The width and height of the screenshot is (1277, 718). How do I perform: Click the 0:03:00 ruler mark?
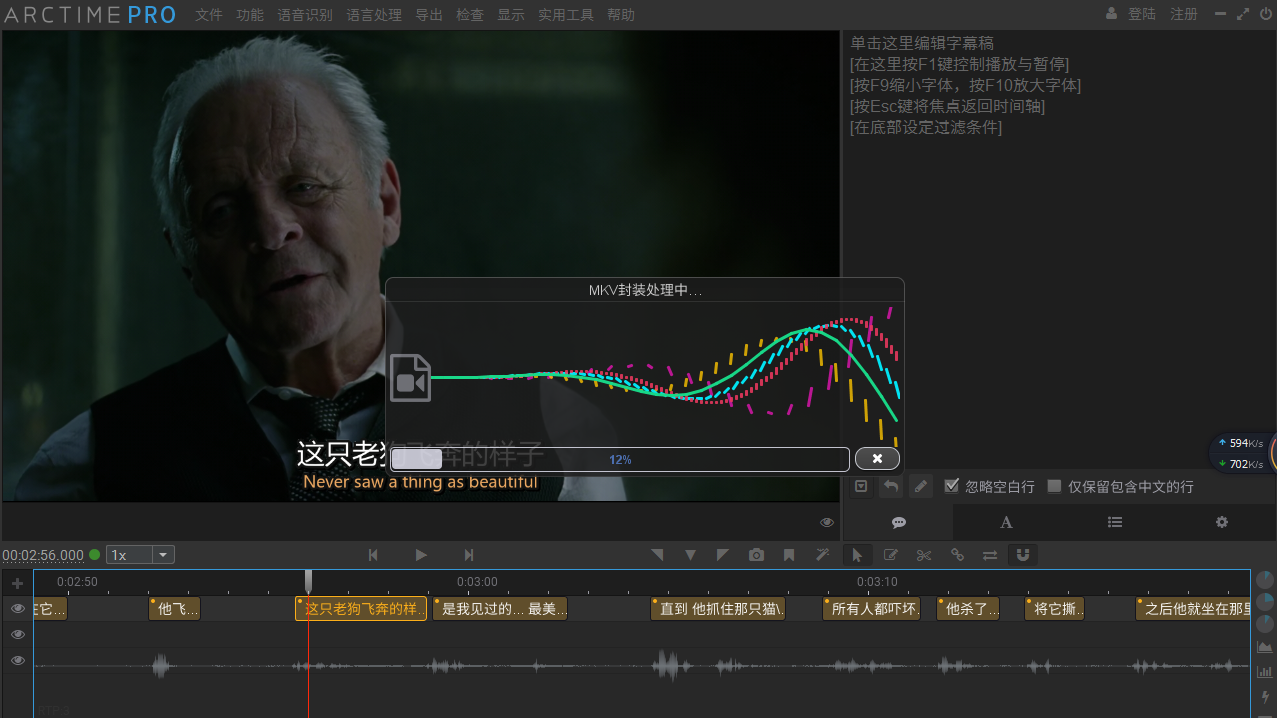[x=477, y=581]
